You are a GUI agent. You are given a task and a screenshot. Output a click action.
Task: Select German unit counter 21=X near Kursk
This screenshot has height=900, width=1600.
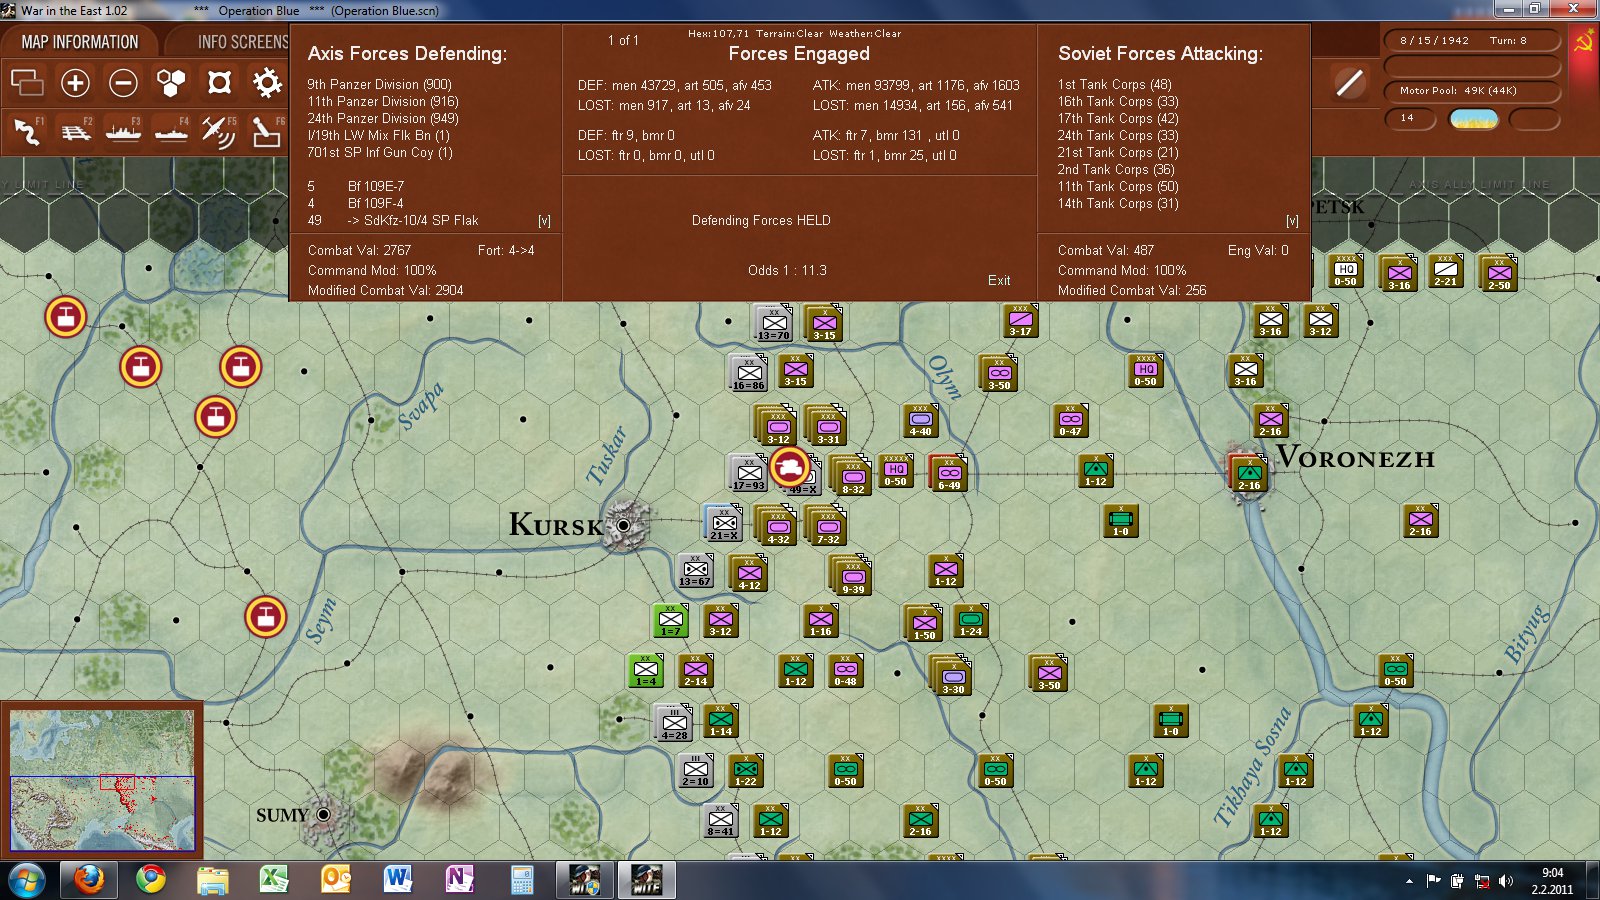click(x=723, y=522)
